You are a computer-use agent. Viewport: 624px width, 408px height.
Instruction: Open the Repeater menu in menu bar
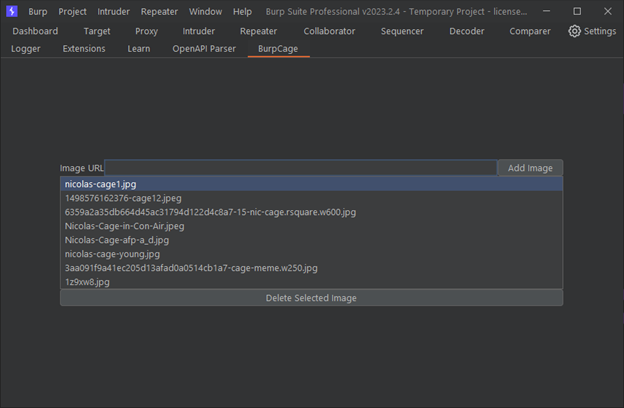click(x=159, y=12)
